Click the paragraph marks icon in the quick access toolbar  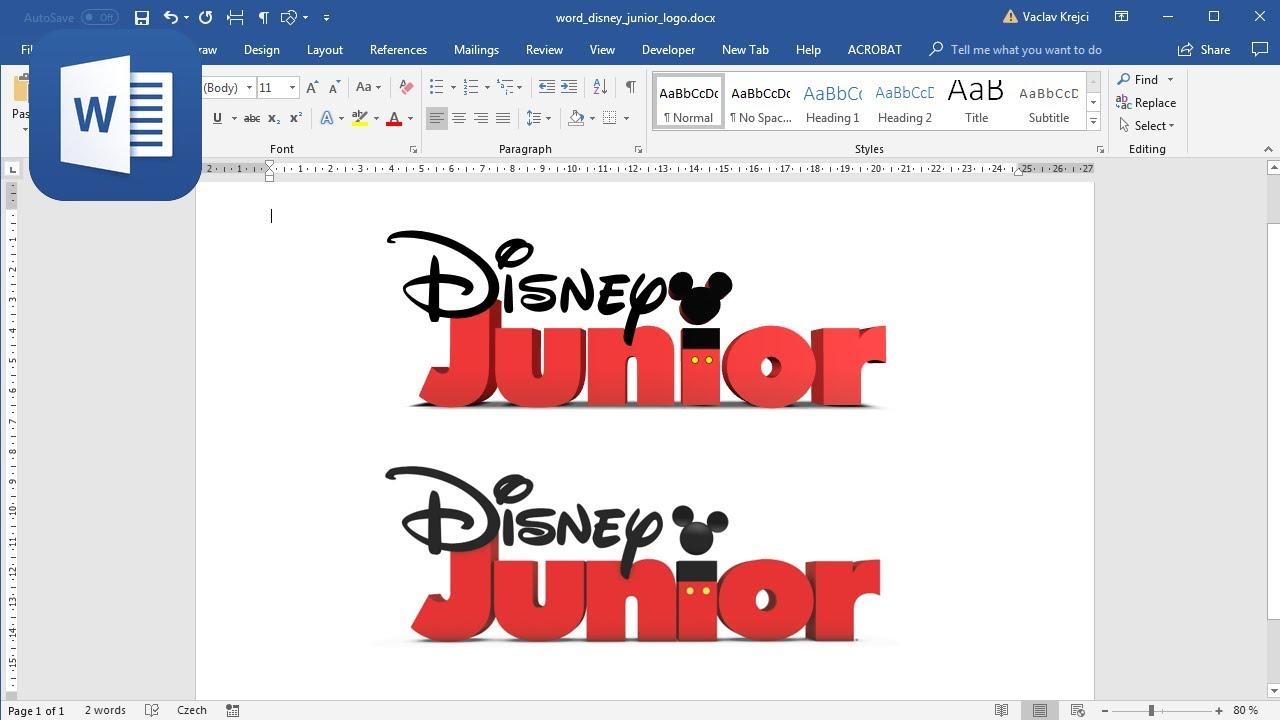[263, 18]
